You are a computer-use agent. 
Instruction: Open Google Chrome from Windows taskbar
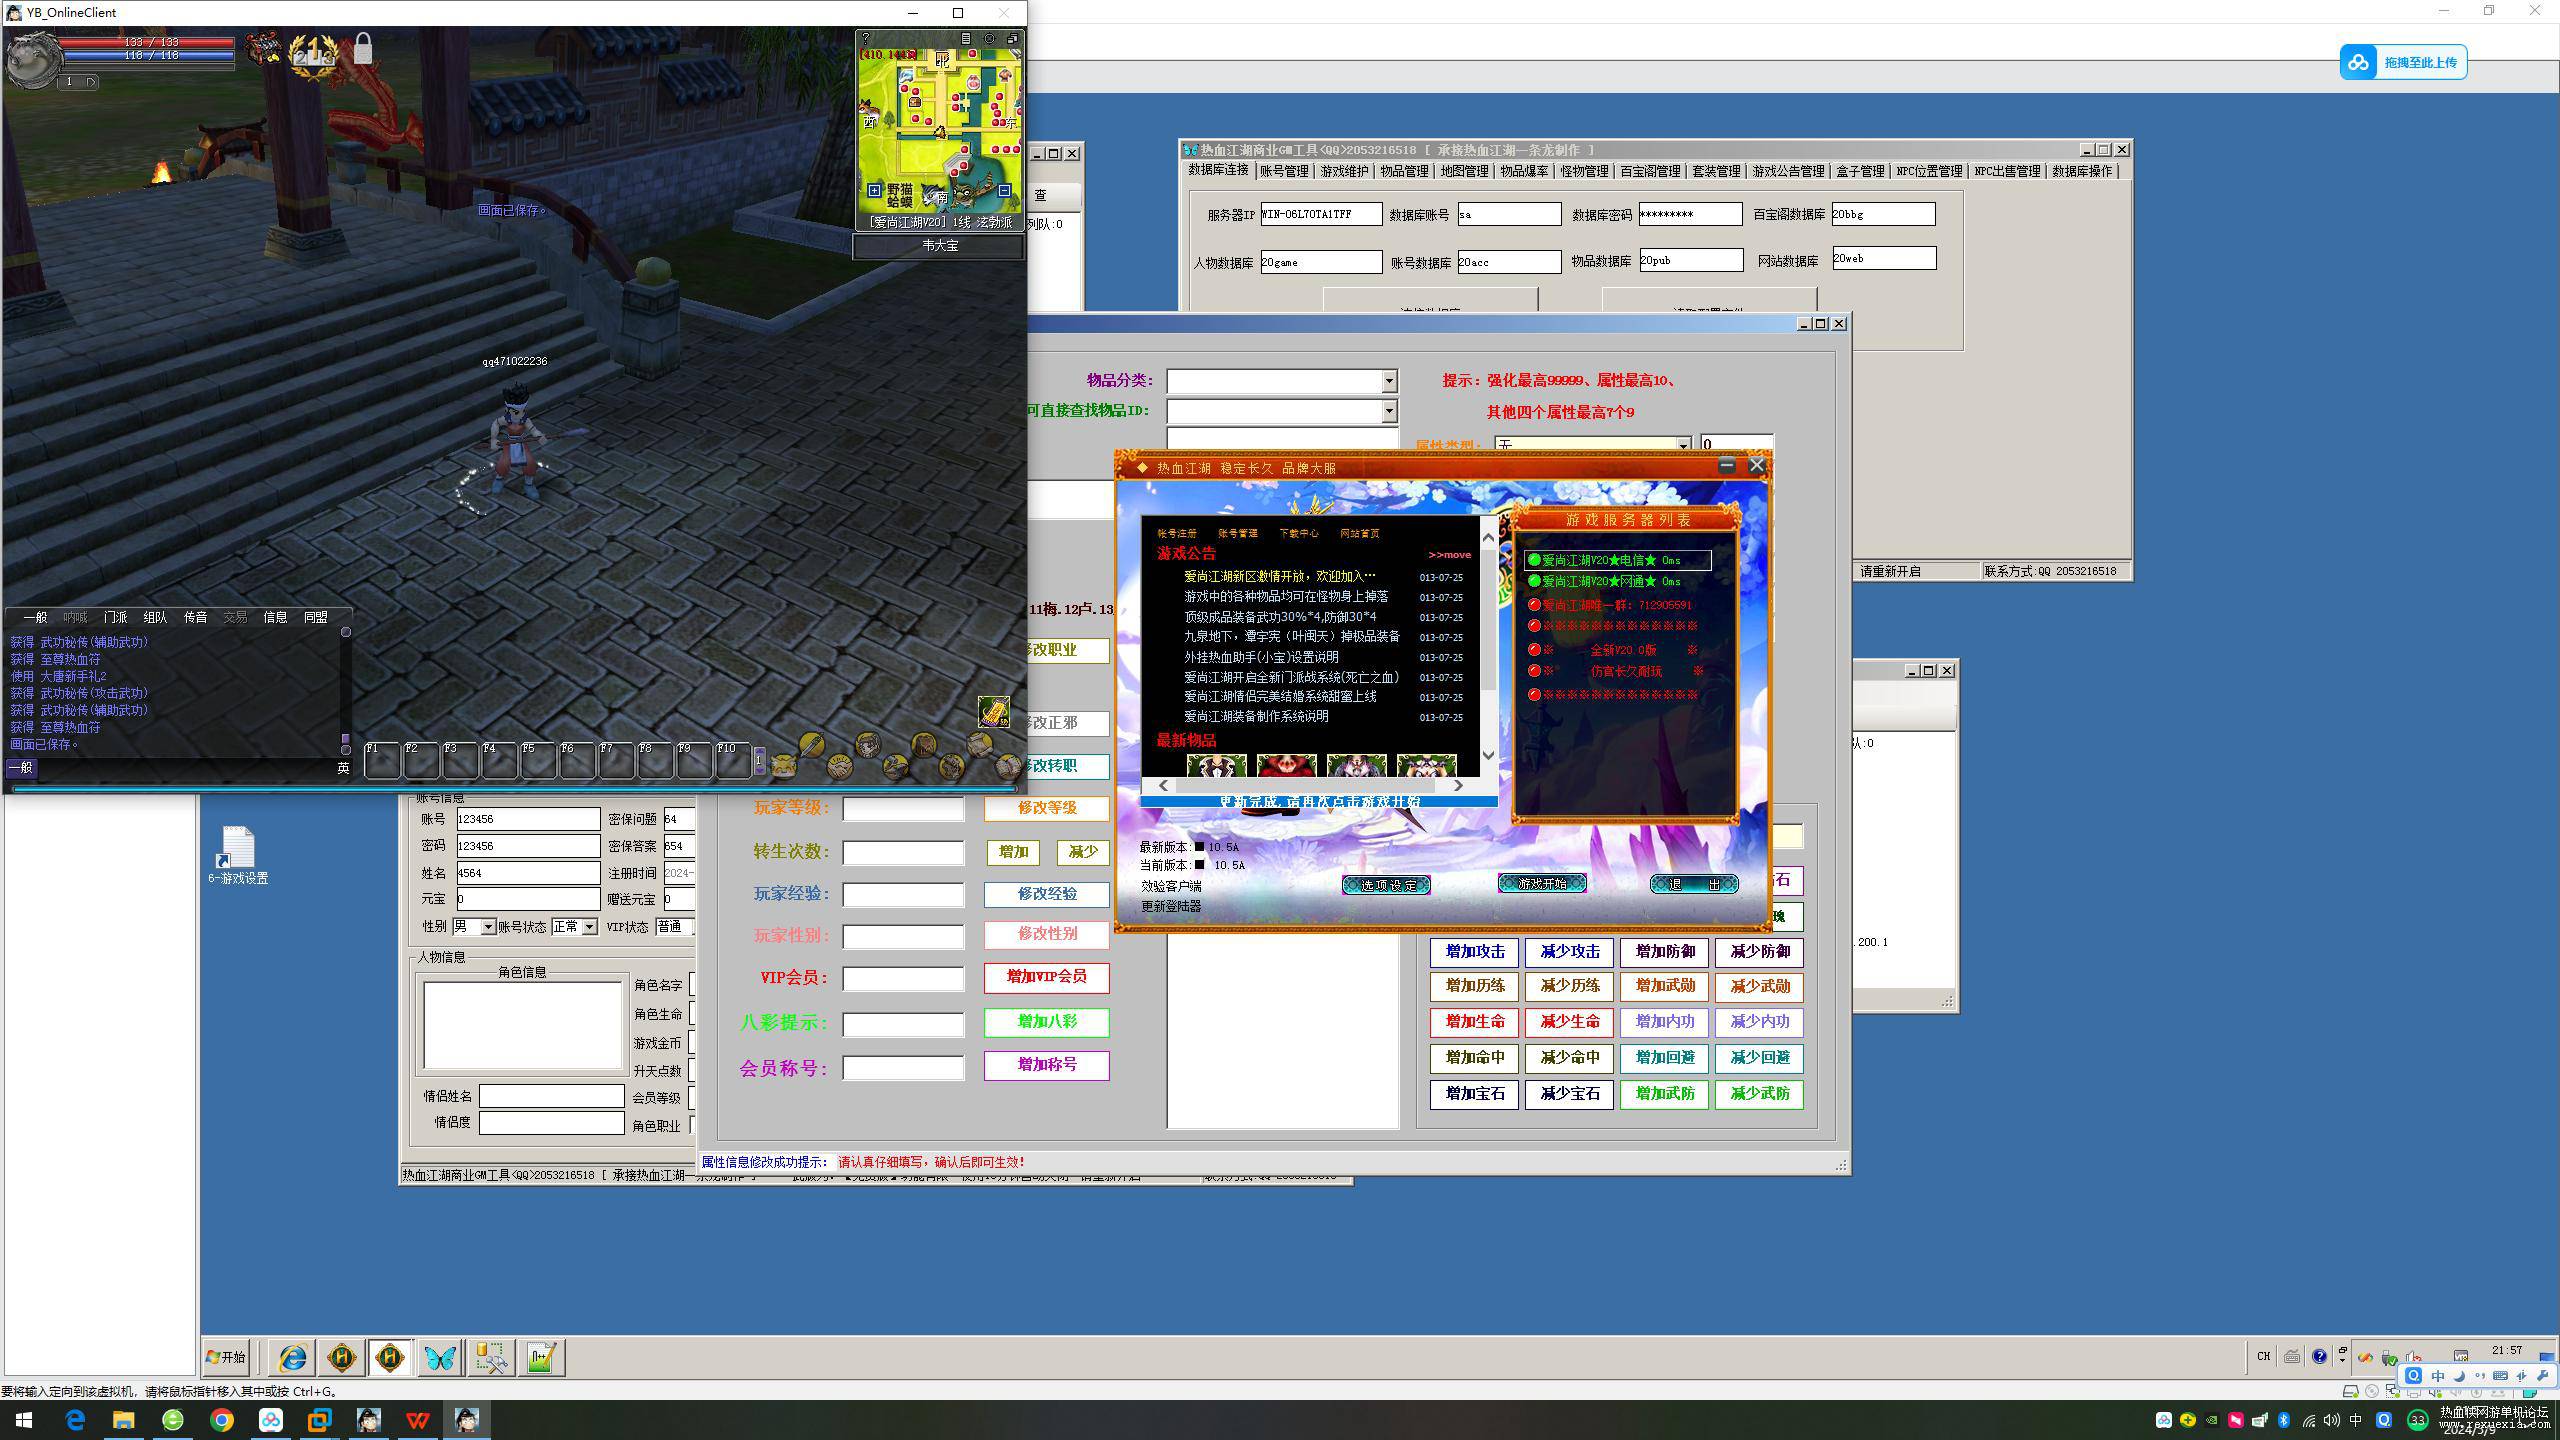coord(222,1420)
